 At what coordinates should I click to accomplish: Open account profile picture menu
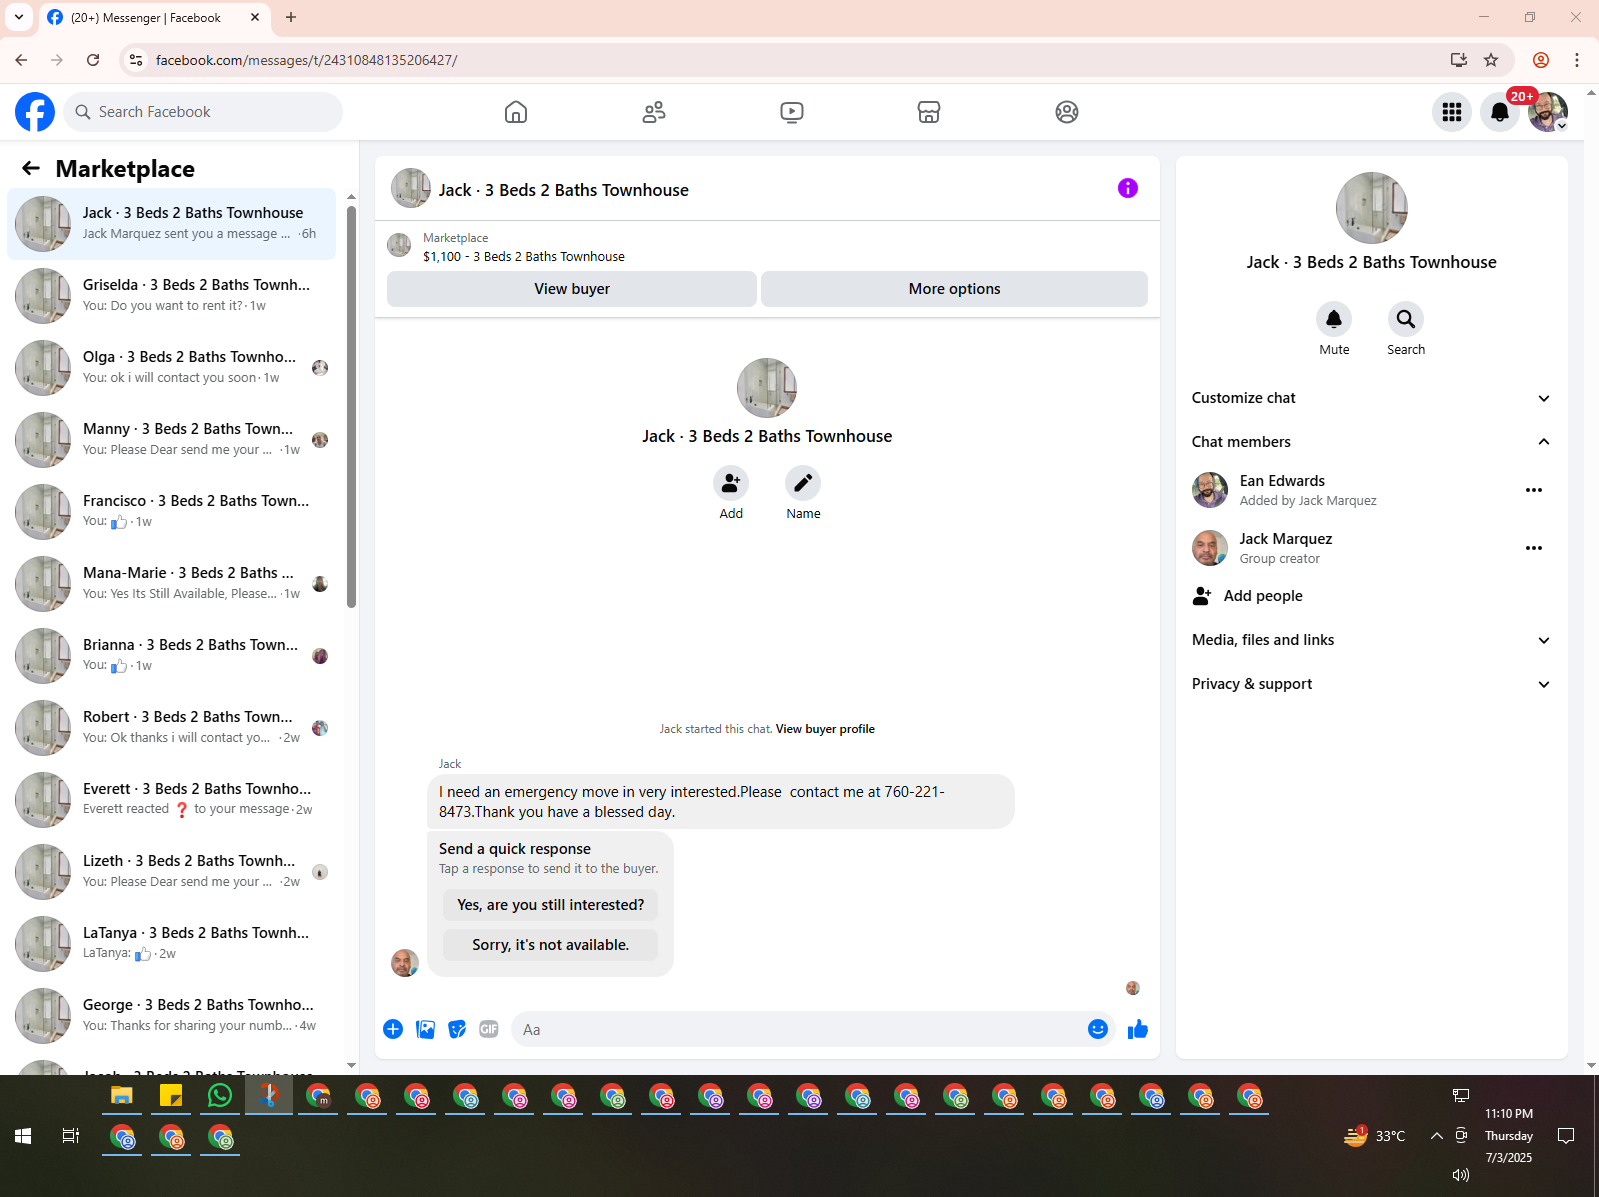pos(1548,112)
